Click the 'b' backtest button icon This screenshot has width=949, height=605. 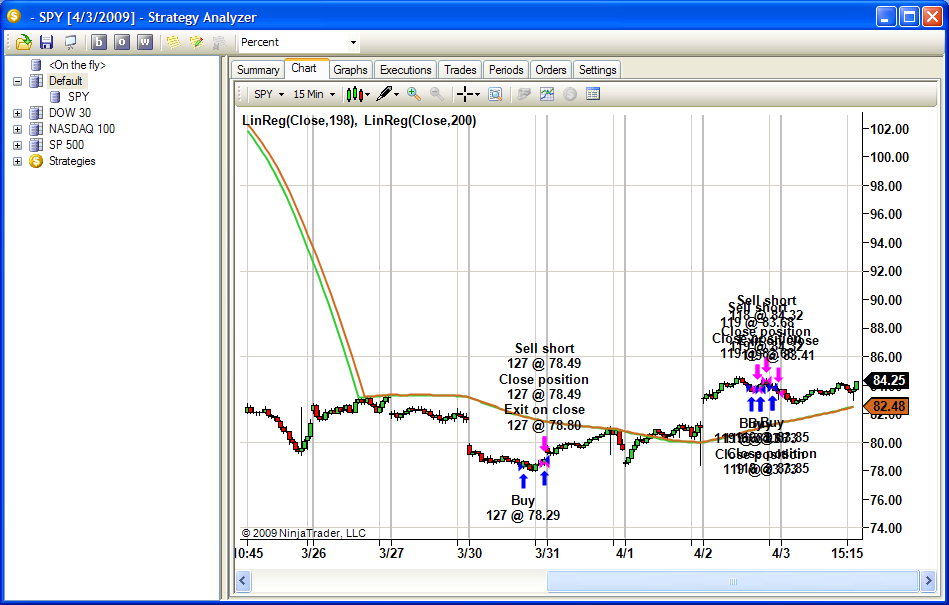click(x=99, y=42)
